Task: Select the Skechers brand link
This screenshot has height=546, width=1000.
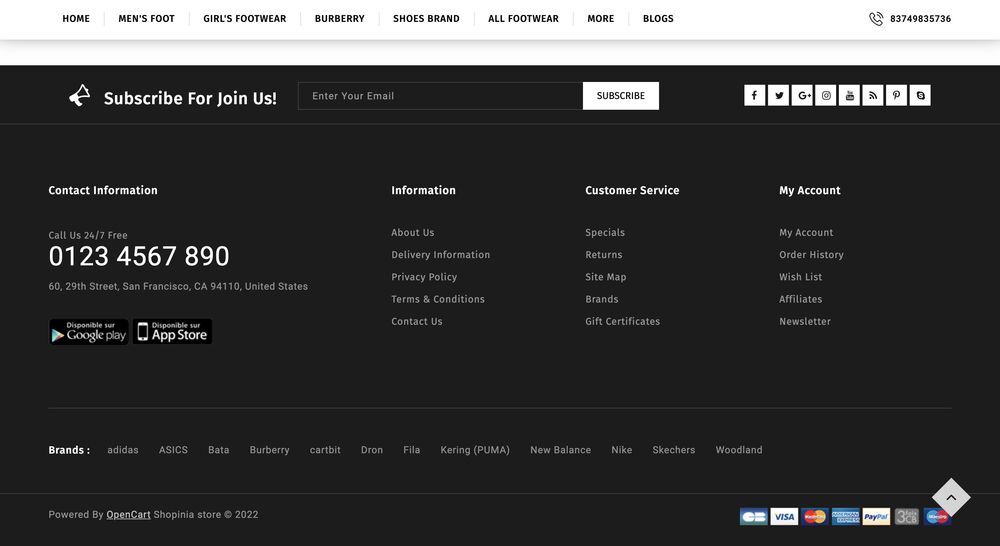Action: 673,450
